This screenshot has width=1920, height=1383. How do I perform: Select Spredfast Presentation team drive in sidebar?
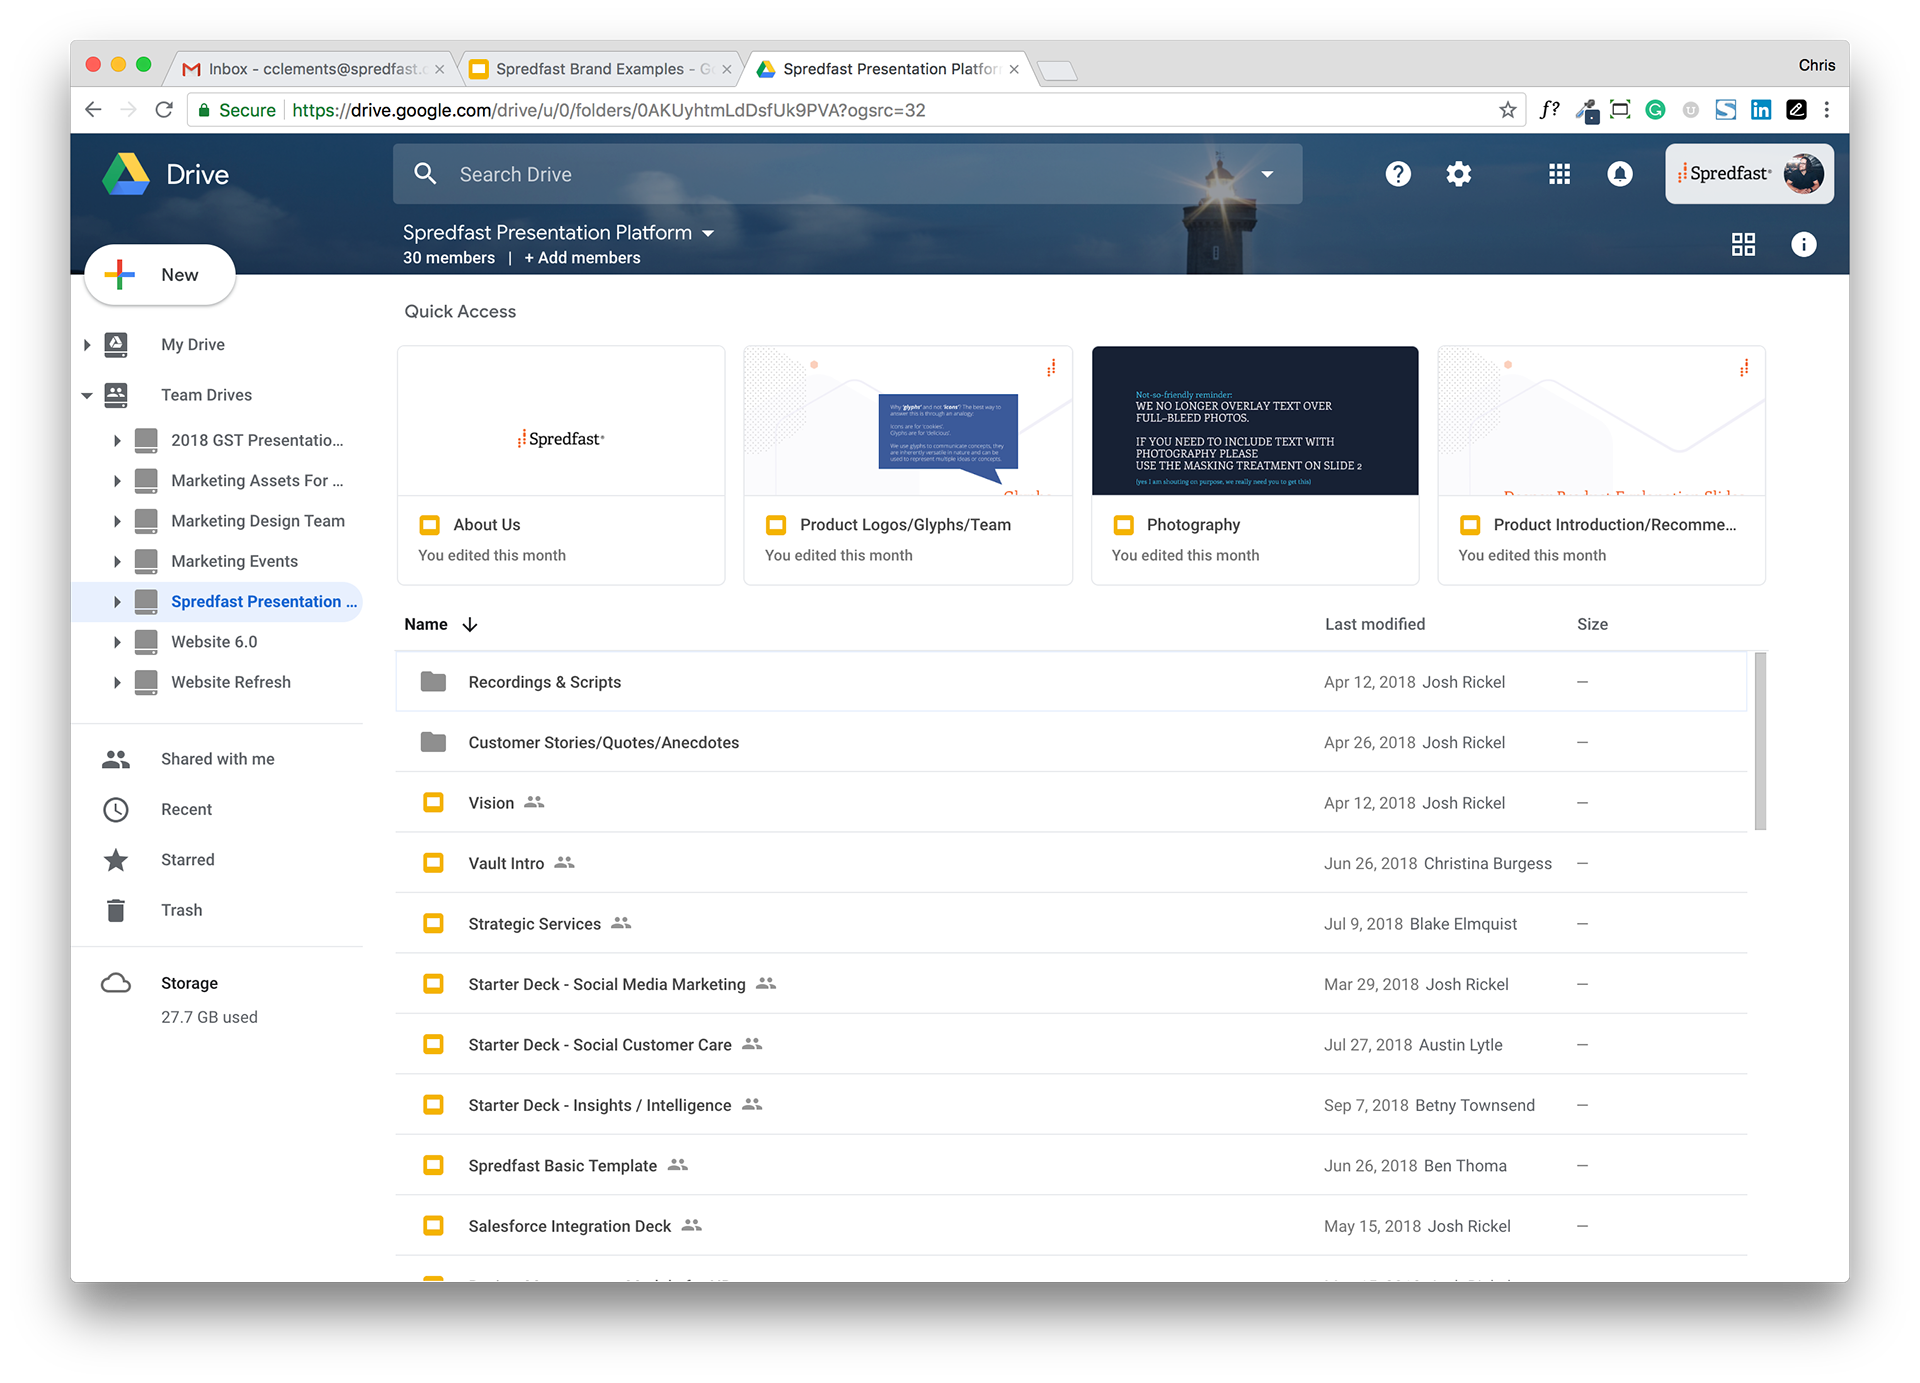(217, 602)
